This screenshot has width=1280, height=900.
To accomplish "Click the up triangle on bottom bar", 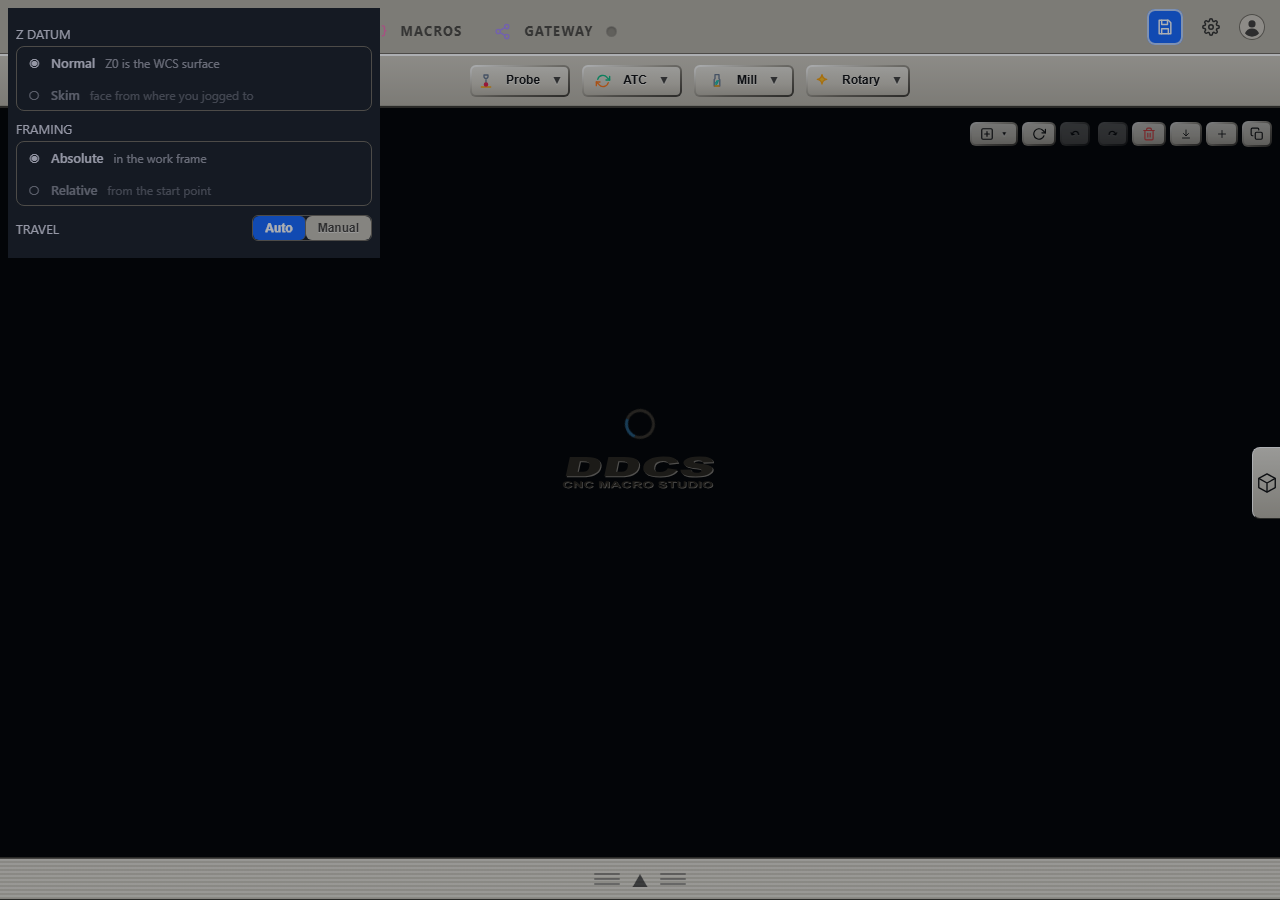I will (x=640, y=880).
